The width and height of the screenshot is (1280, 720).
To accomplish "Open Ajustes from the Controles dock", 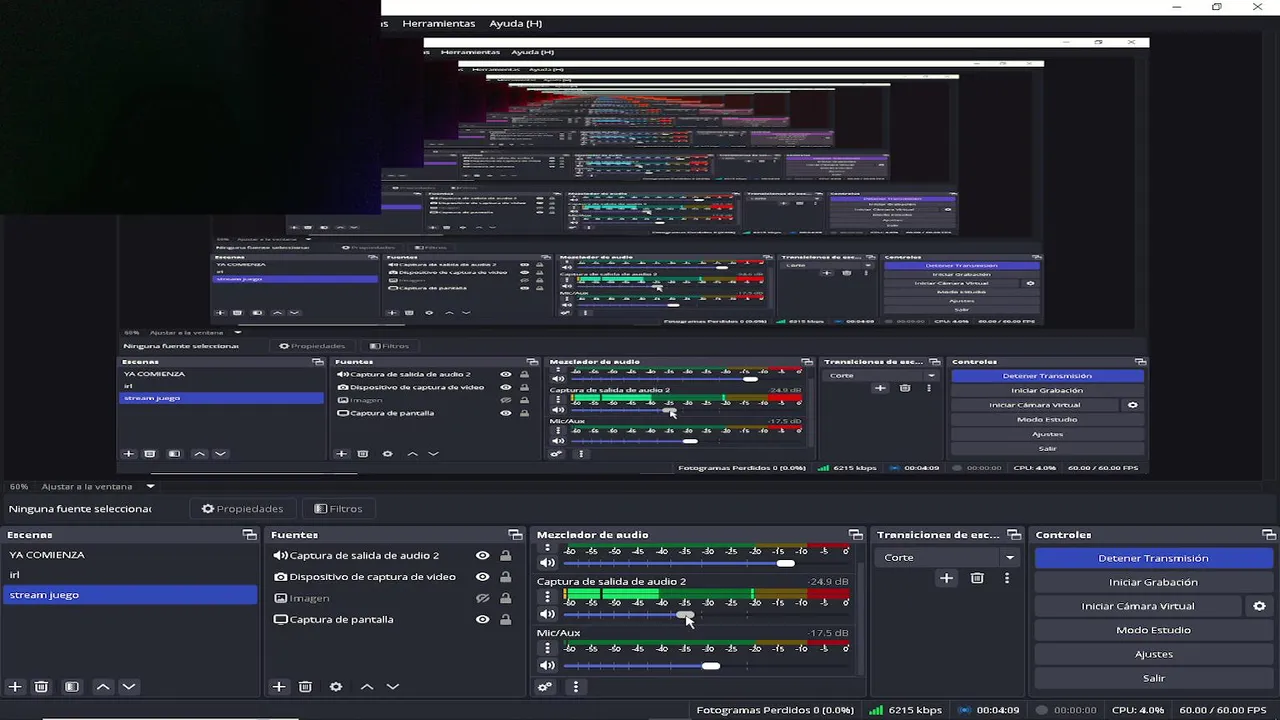I will click(1153, 654).
